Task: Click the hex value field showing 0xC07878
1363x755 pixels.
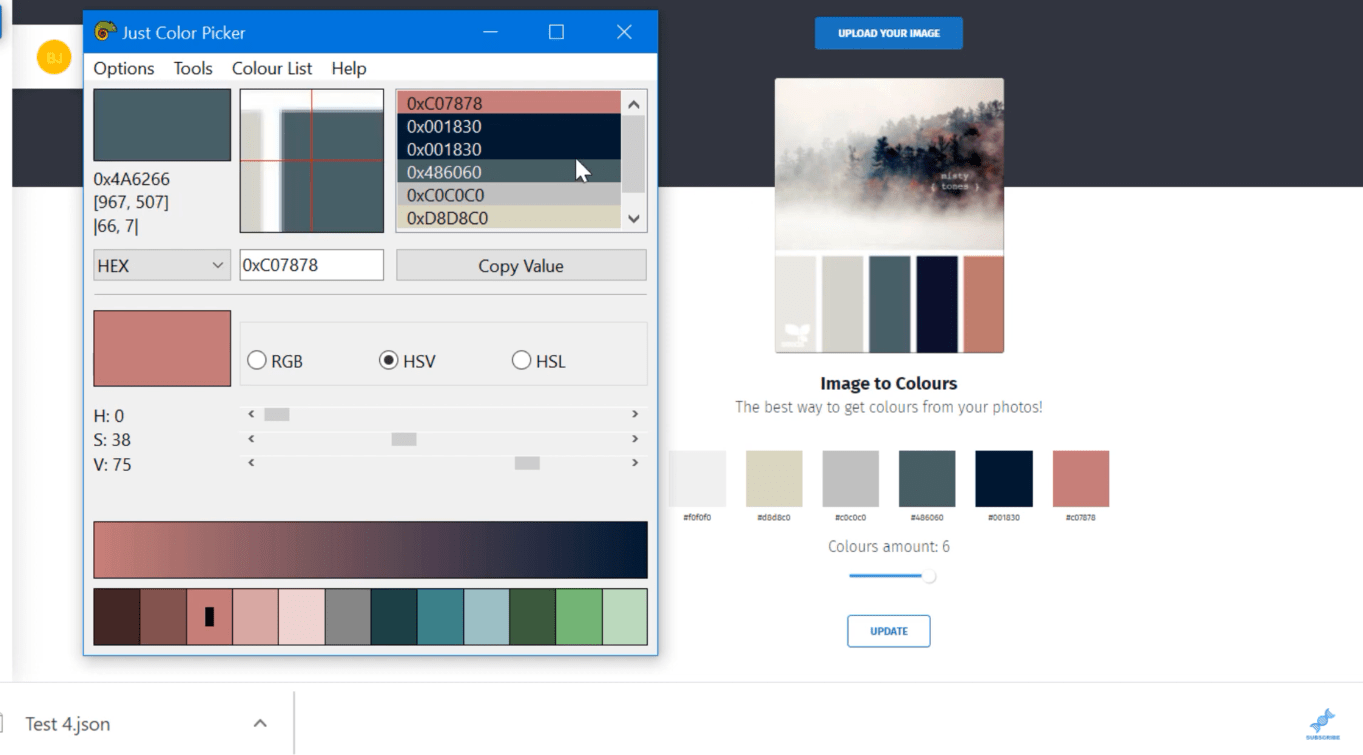Action: tap(311, 265)
